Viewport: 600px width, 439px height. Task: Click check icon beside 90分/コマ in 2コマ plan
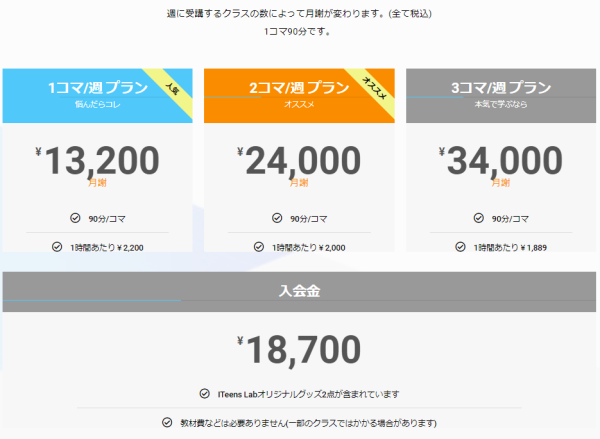point(277,218)
